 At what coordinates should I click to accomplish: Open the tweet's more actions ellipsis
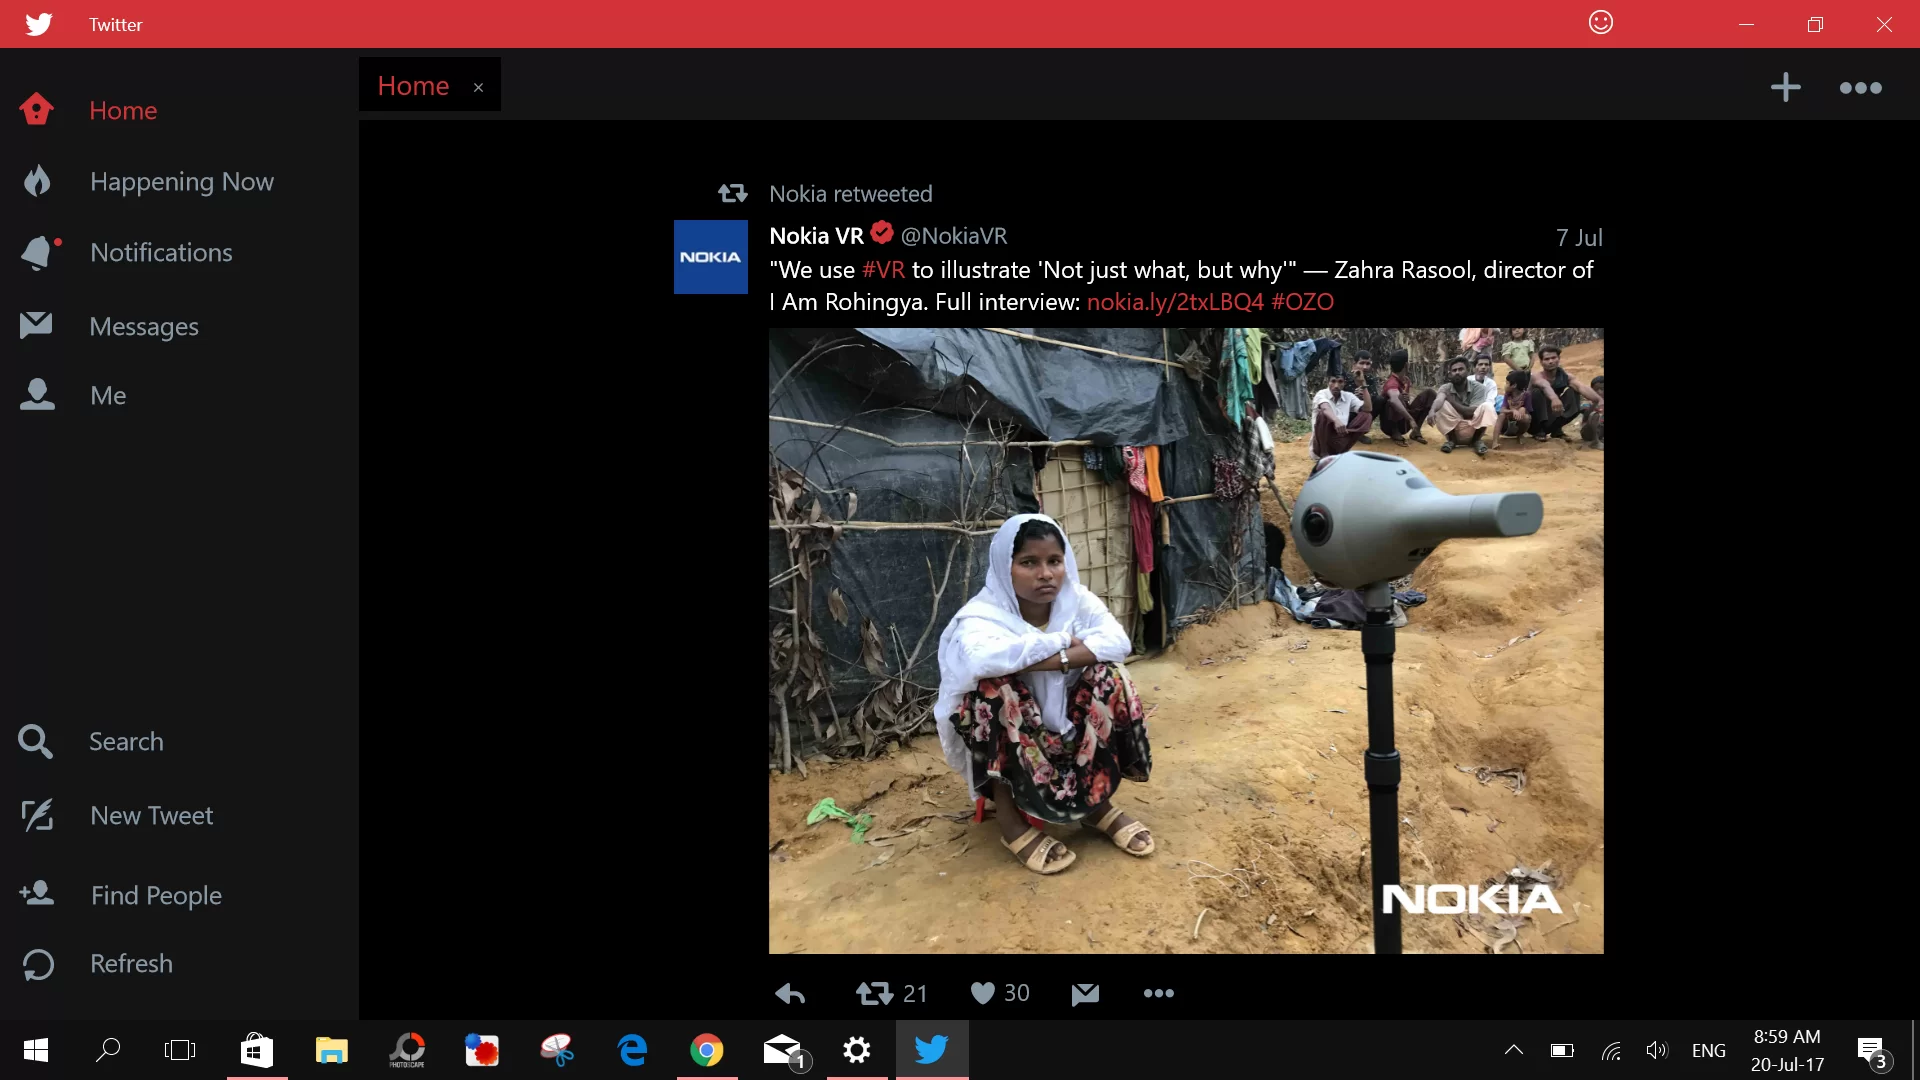(x=1158, y=993)
